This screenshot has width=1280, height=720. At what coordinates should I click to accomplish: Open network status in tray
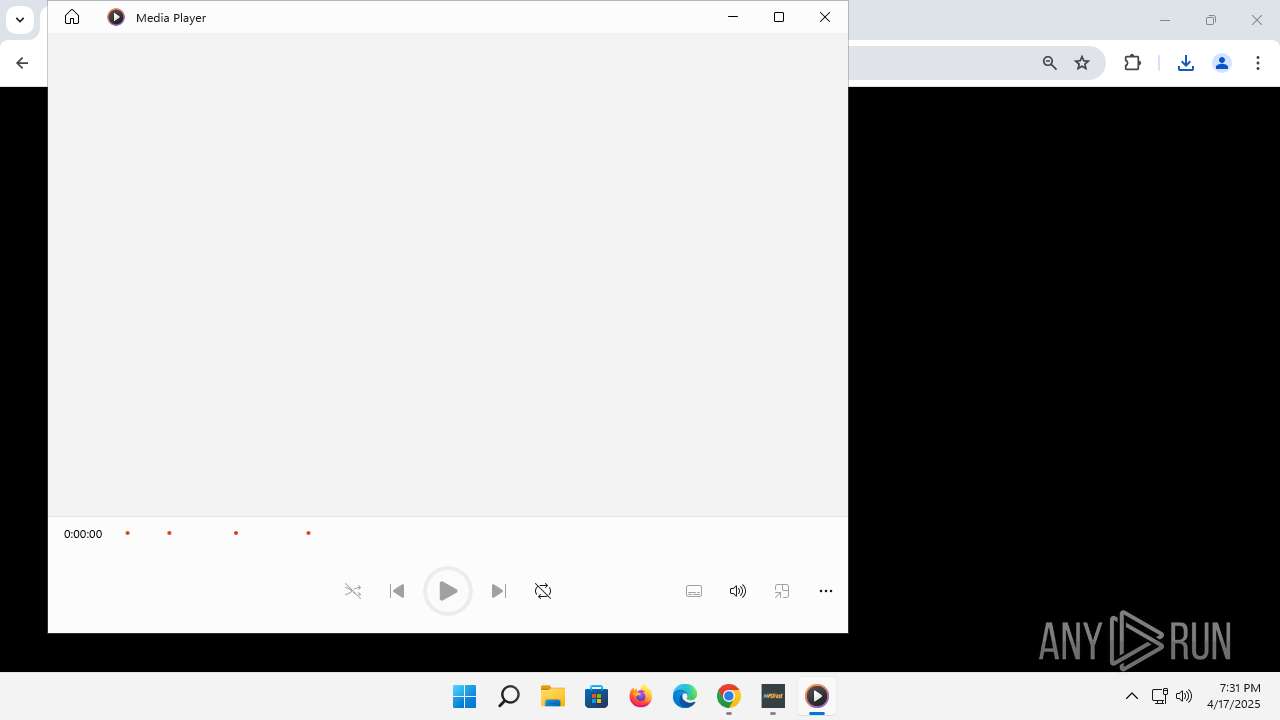(1160, 696)
